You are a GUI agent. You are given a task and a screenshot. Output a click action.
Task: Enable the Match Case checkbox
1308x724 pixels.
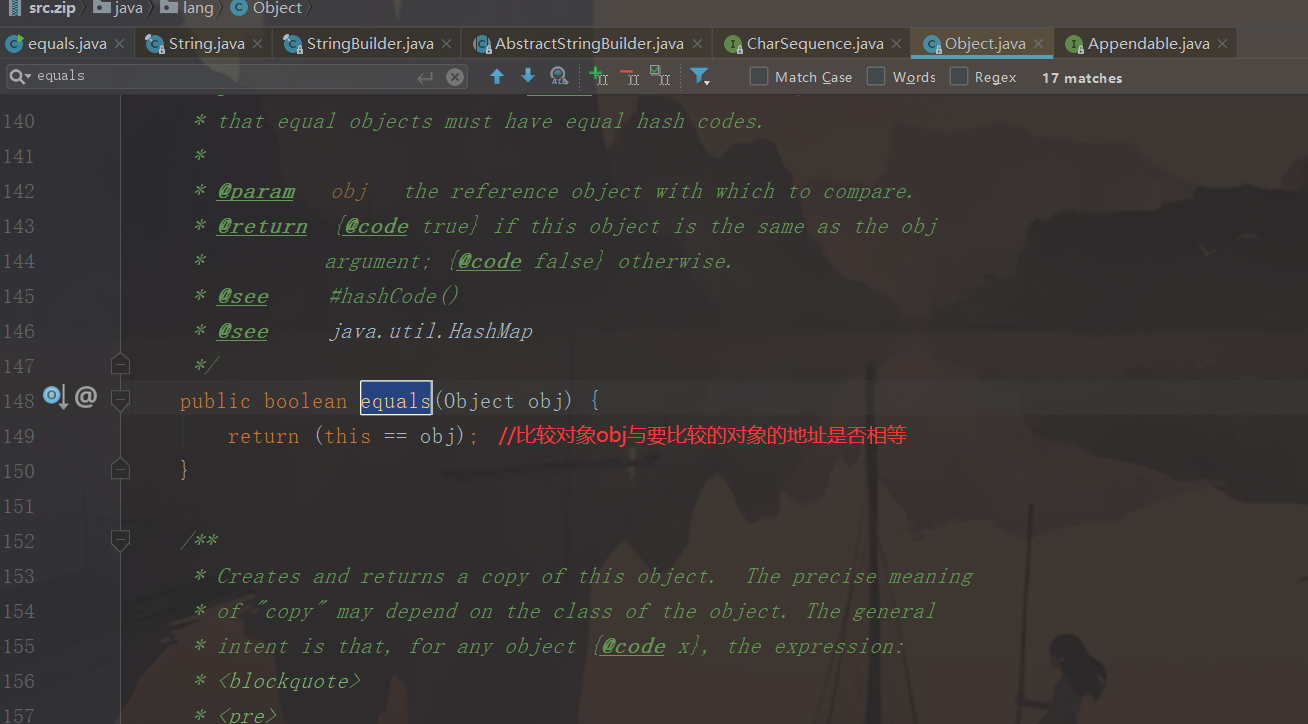(759, 77)
